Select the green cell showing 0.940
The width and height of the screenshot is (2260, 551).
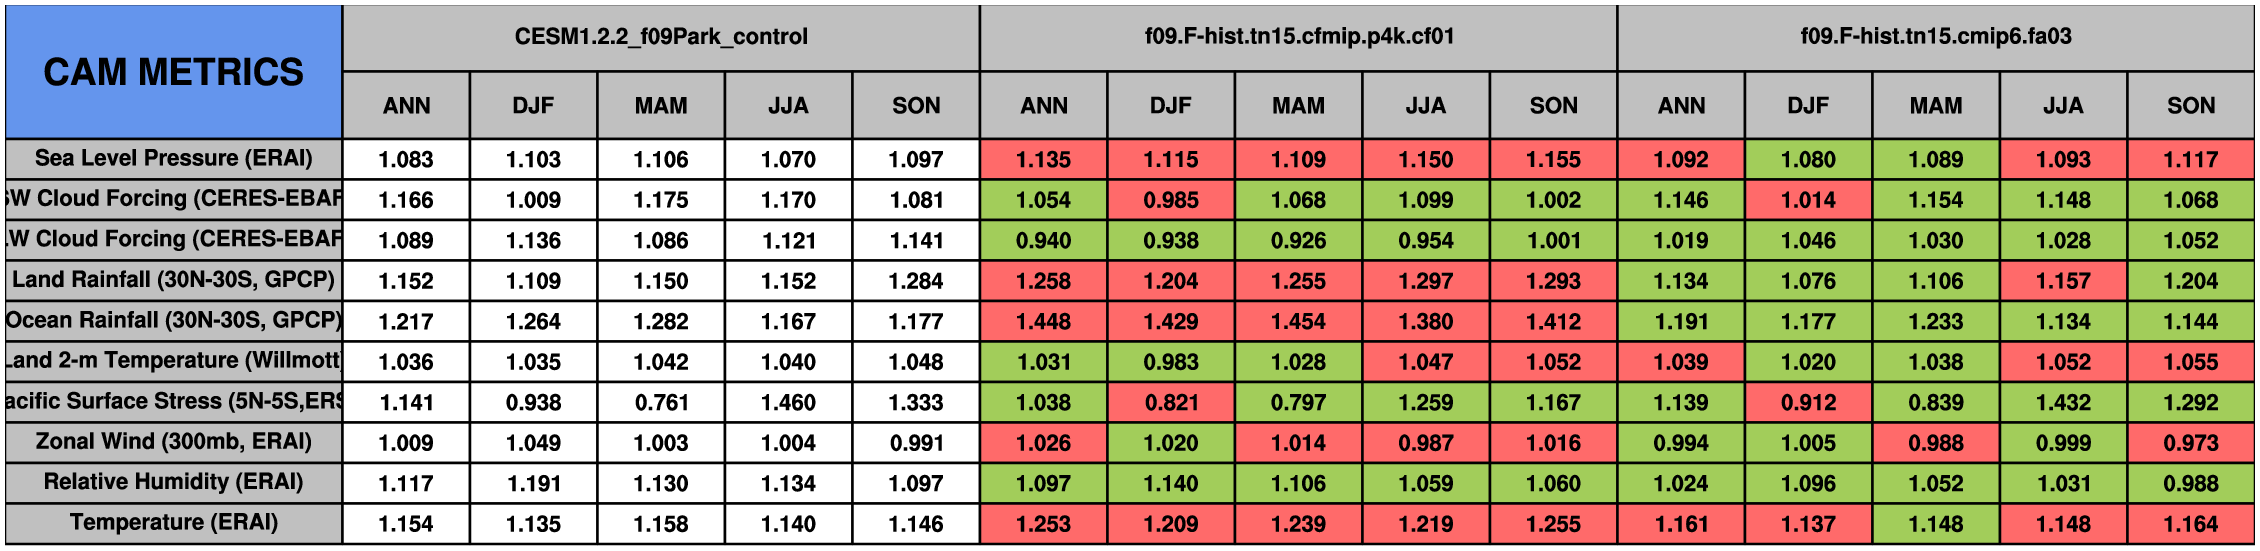1043,240
